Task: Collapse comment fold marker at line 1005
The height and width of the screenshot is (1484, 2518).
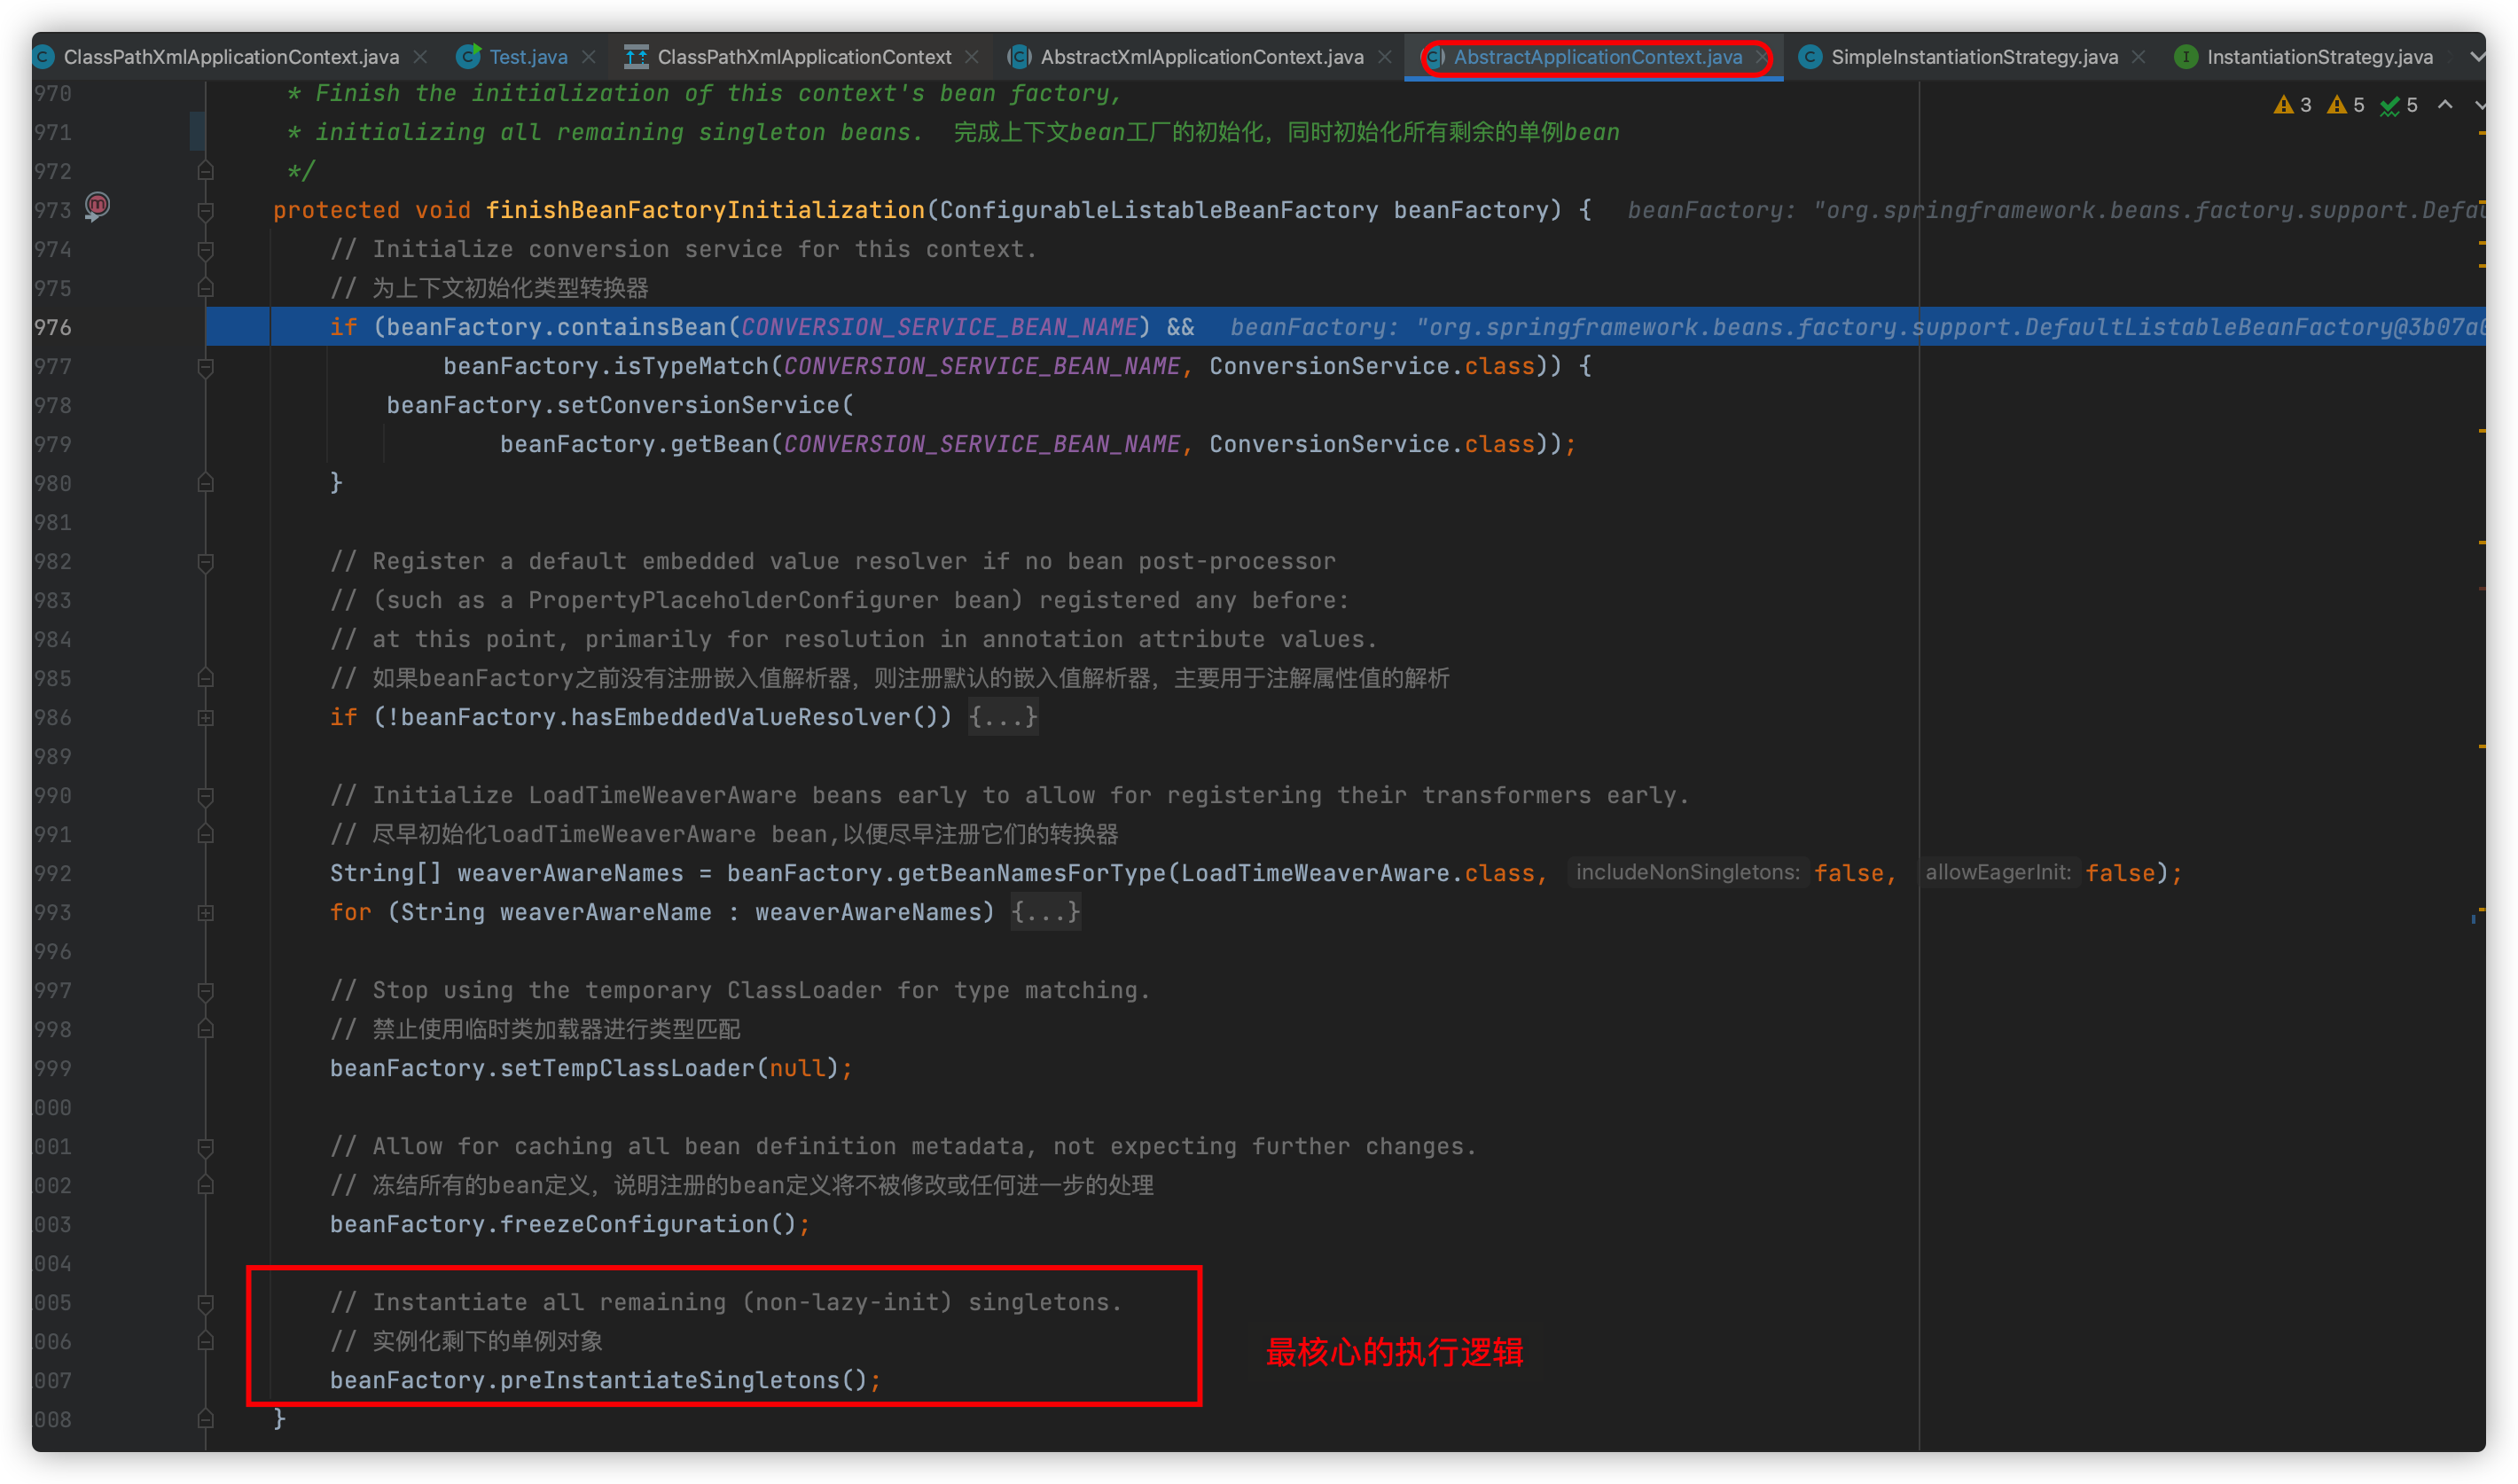Action: [206, 1303]
